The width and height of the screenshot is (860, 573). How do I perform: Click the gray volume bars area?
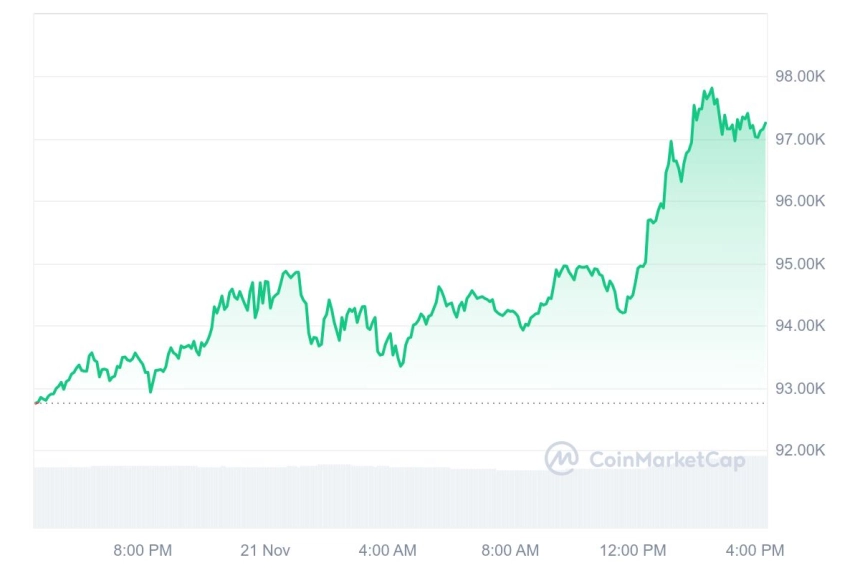(400, 496)
